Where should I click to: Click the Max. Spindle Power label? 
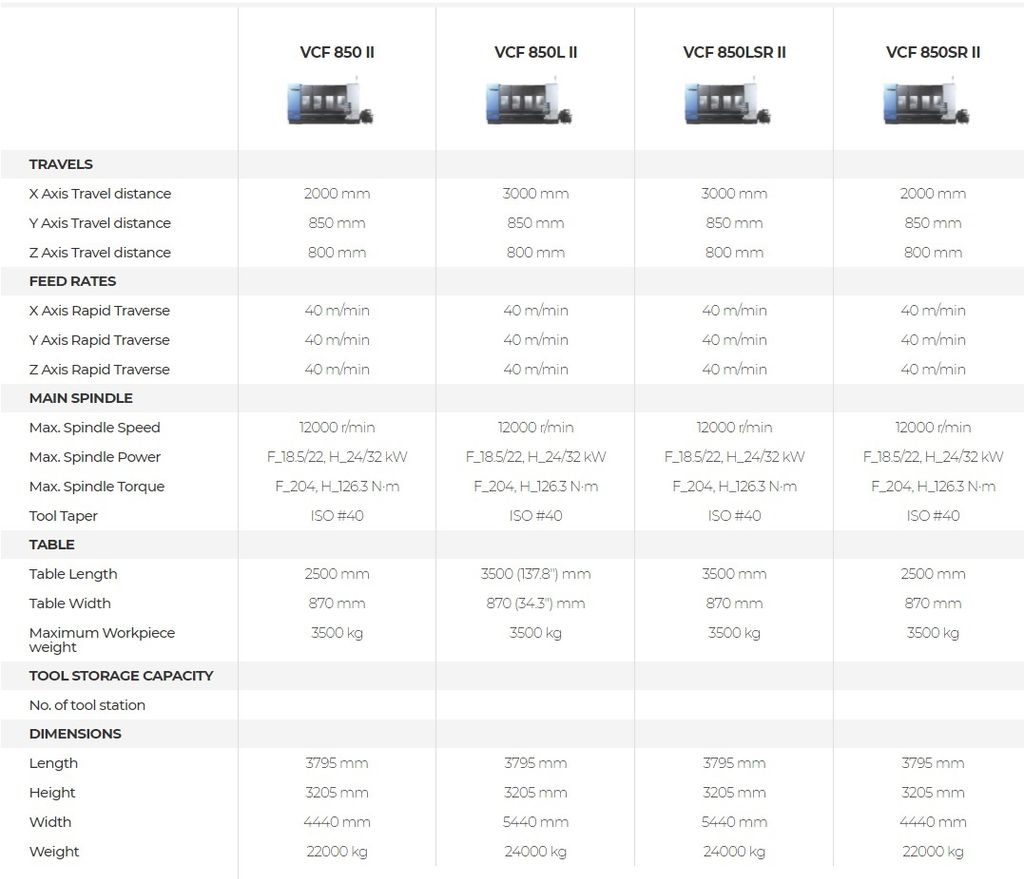tap(95, 456)
